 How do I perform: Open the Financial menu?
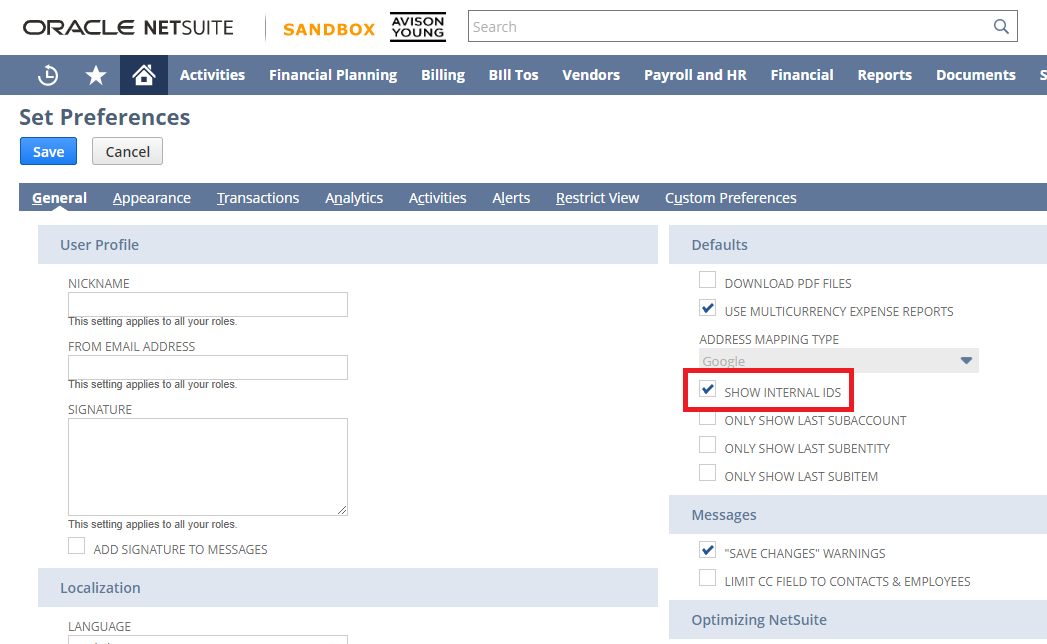coord(802,75)
